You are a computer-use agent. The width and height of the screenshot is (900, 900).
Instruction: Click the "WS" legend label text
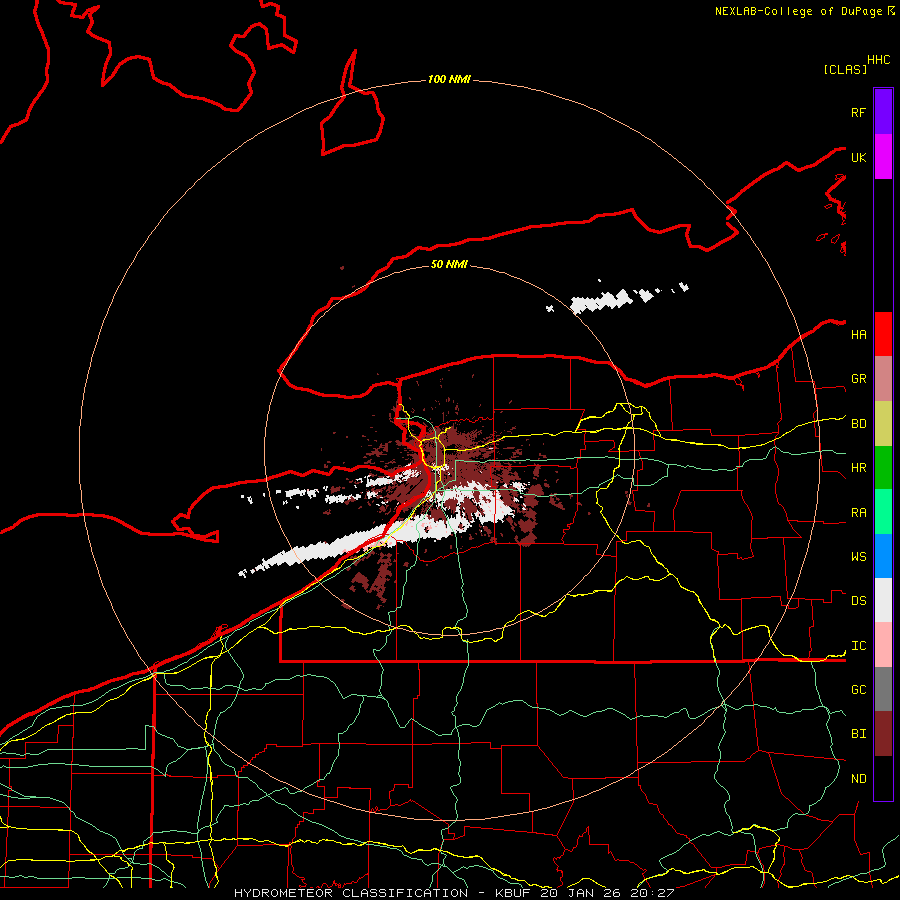pos(858,557)
